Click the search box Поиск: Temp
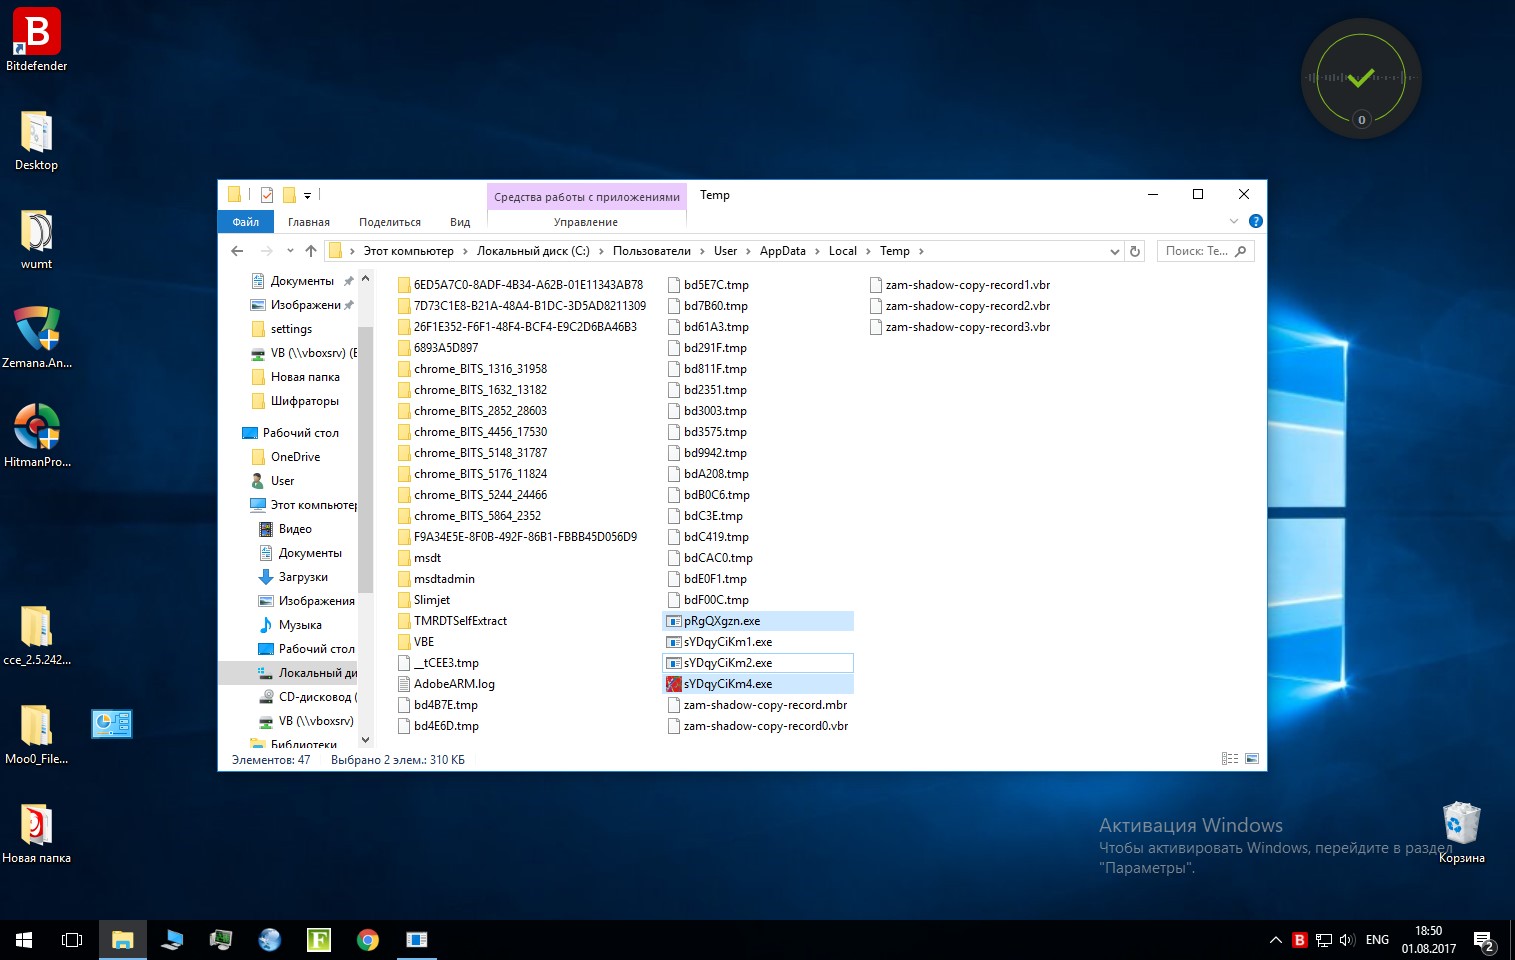This screenshot has width=1515, height=960. pyautogui.click(x=1197, y=251)
